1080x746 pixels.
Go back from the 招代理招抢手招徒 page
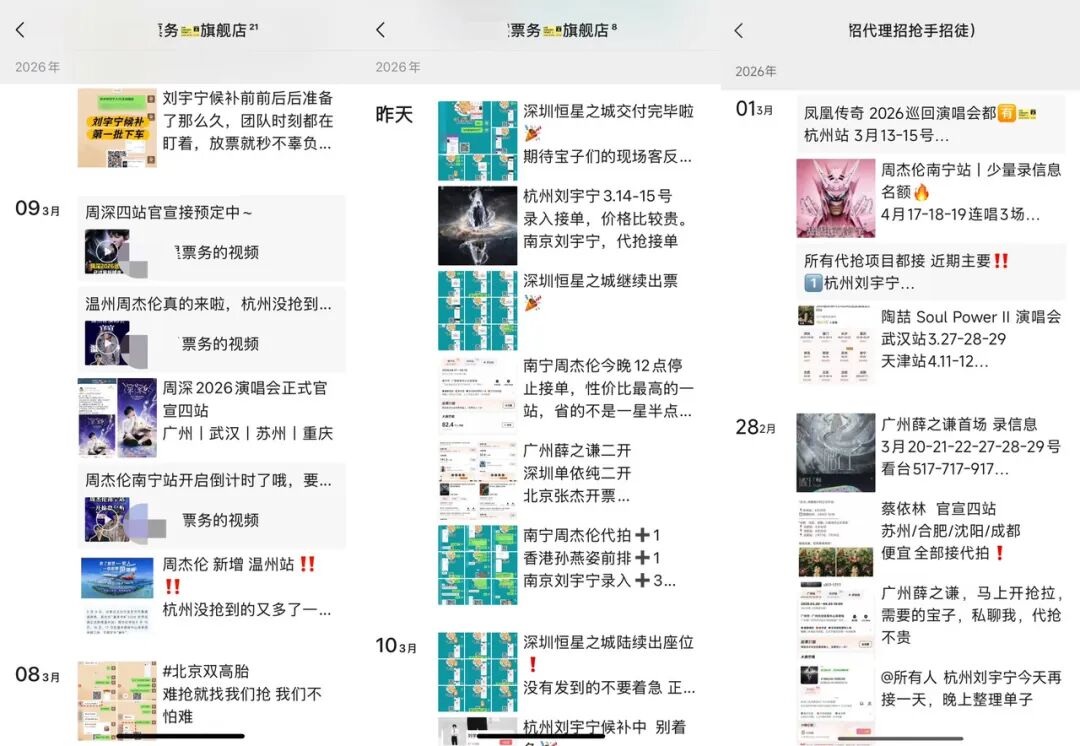[x=739, y=30]
